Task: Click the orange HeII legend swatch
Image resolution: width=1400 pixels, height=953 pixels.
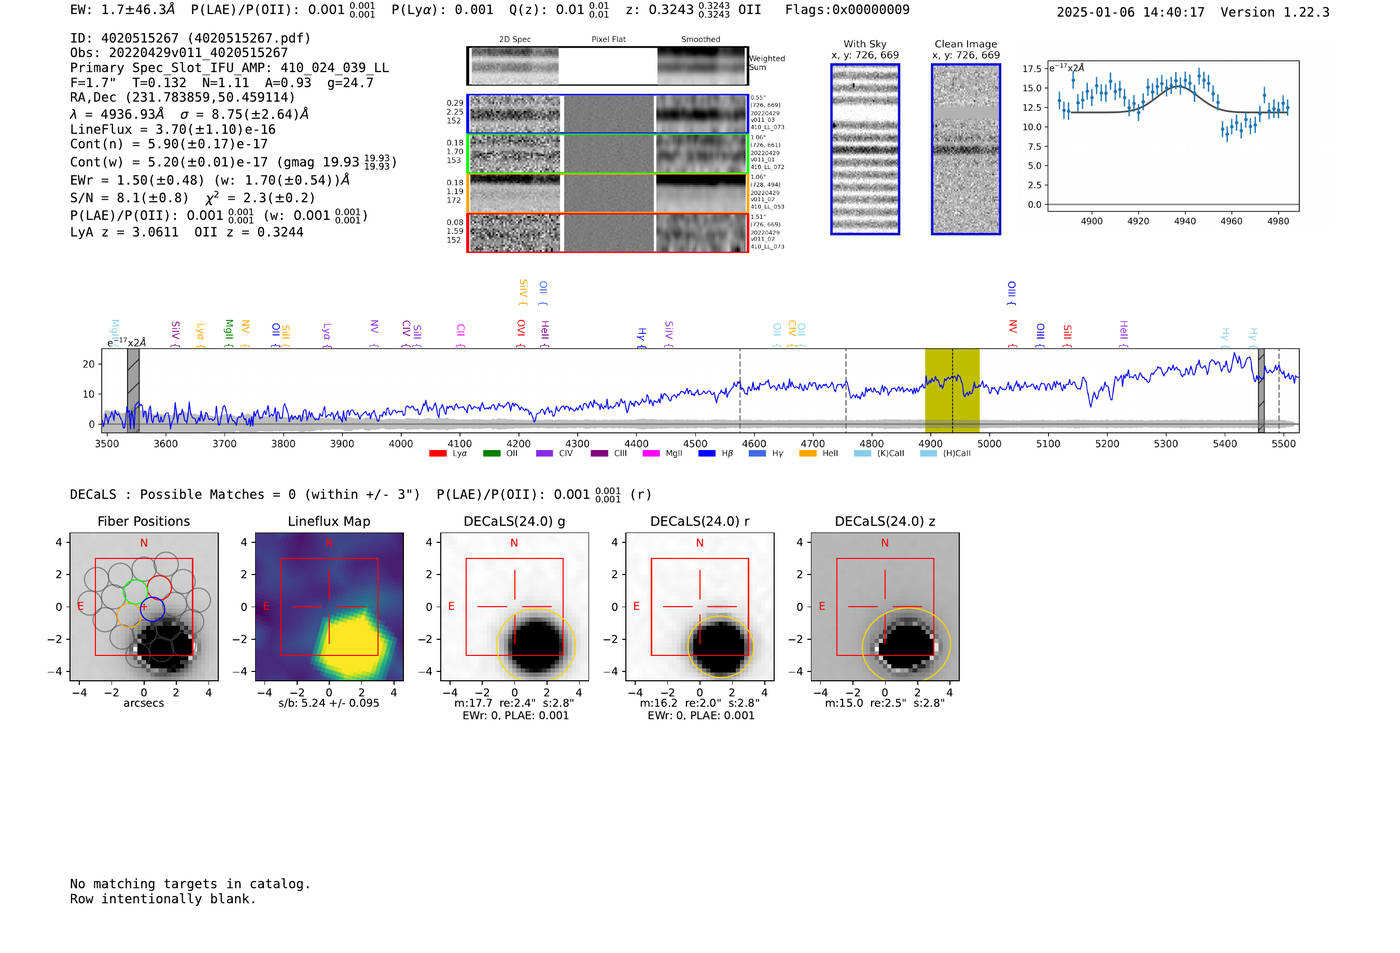Action: (808, 454)
